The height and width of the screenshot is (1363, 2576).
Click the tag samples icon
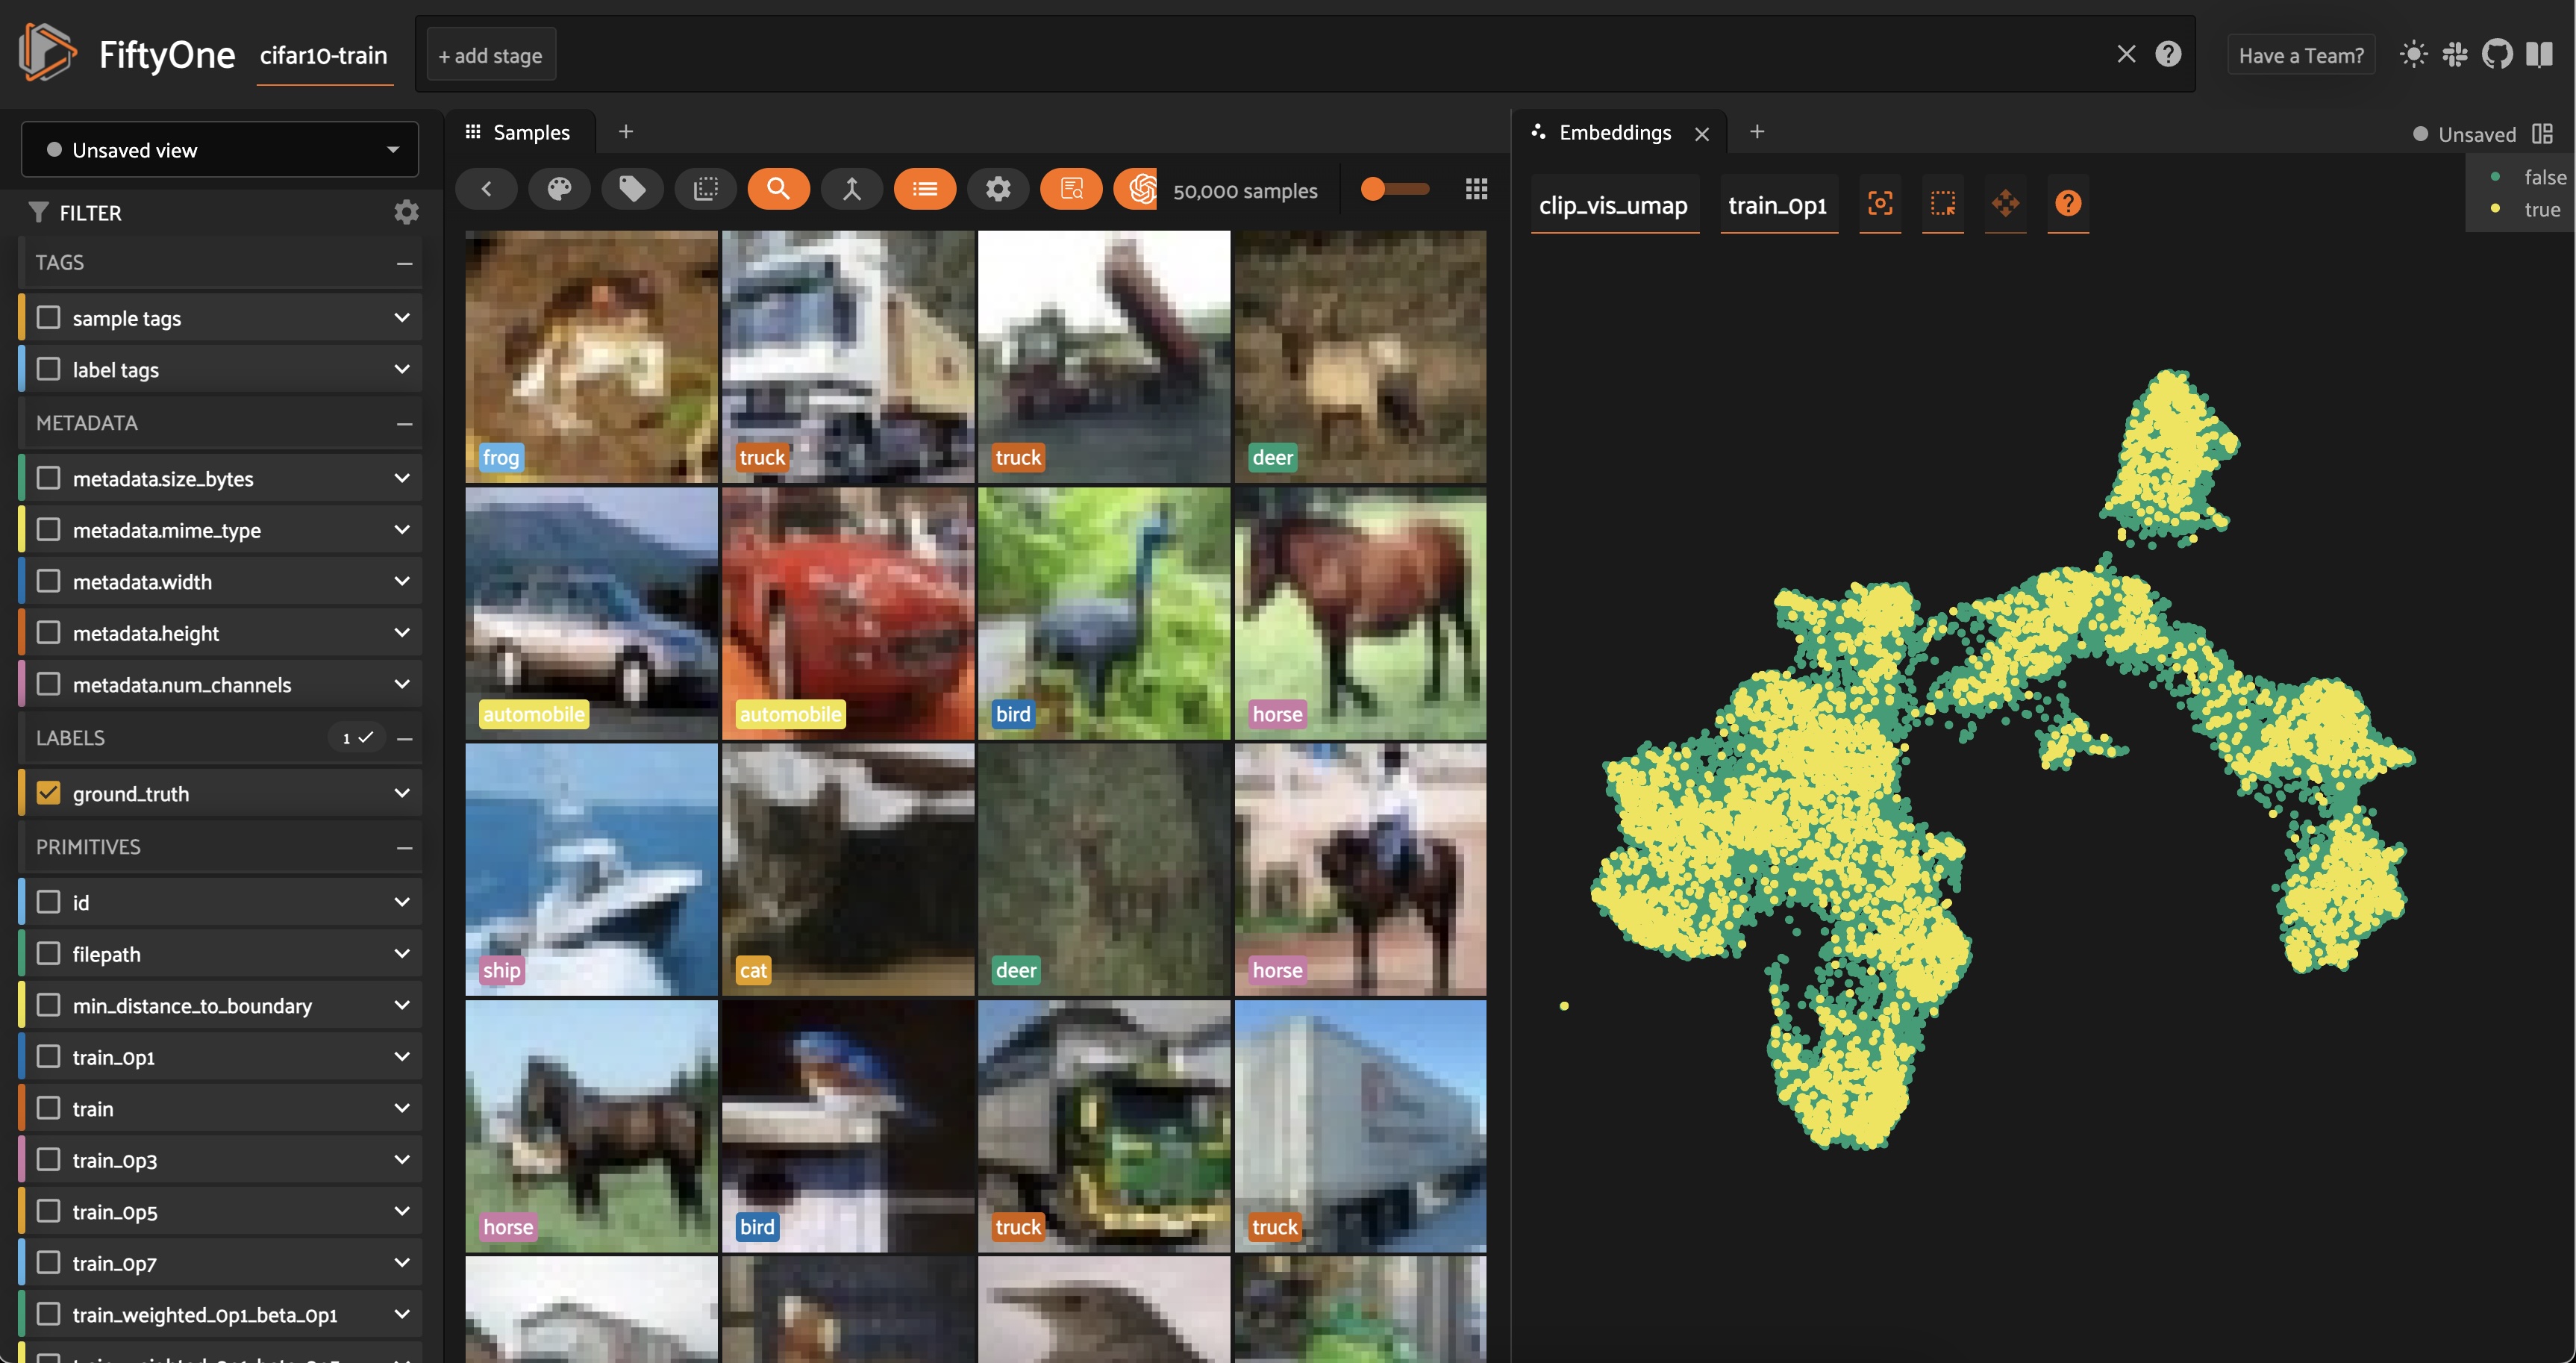coord(632,189)
